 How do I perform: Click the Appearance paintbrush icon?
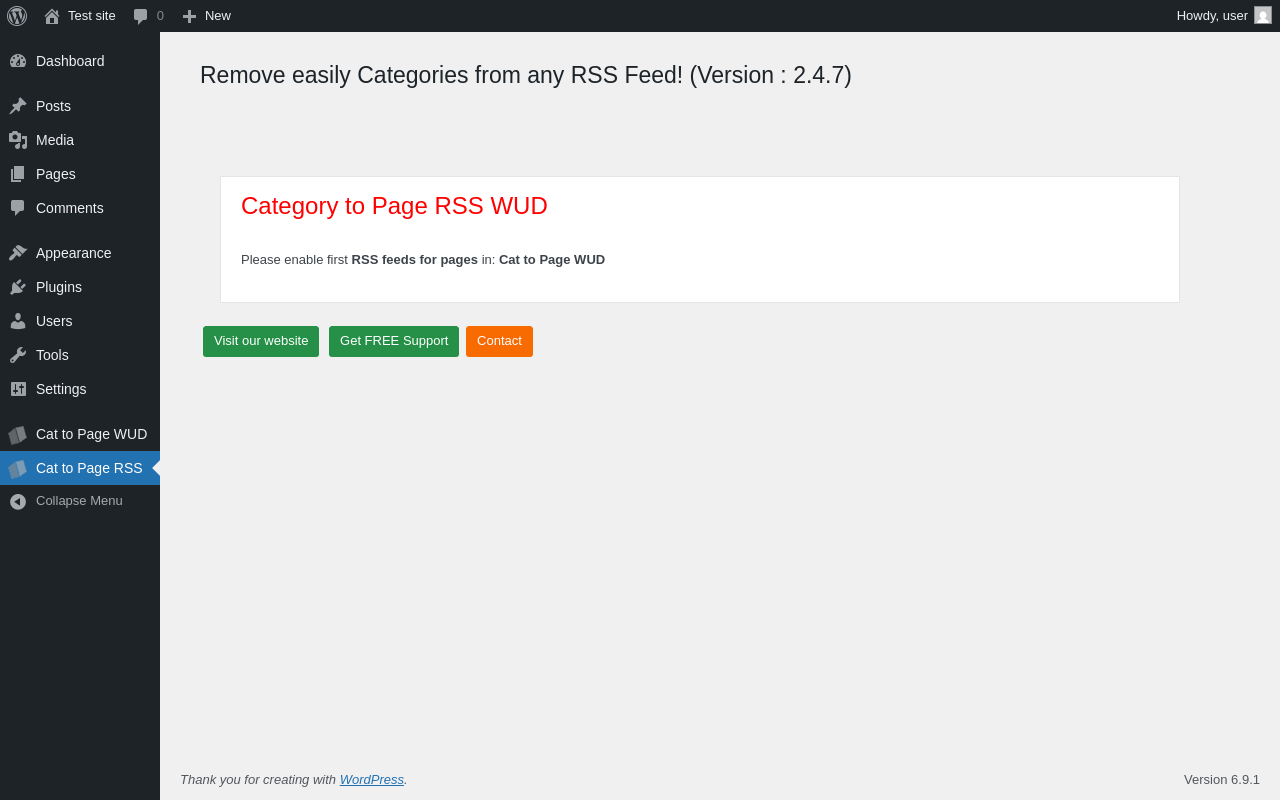click(x=18, y=253)
